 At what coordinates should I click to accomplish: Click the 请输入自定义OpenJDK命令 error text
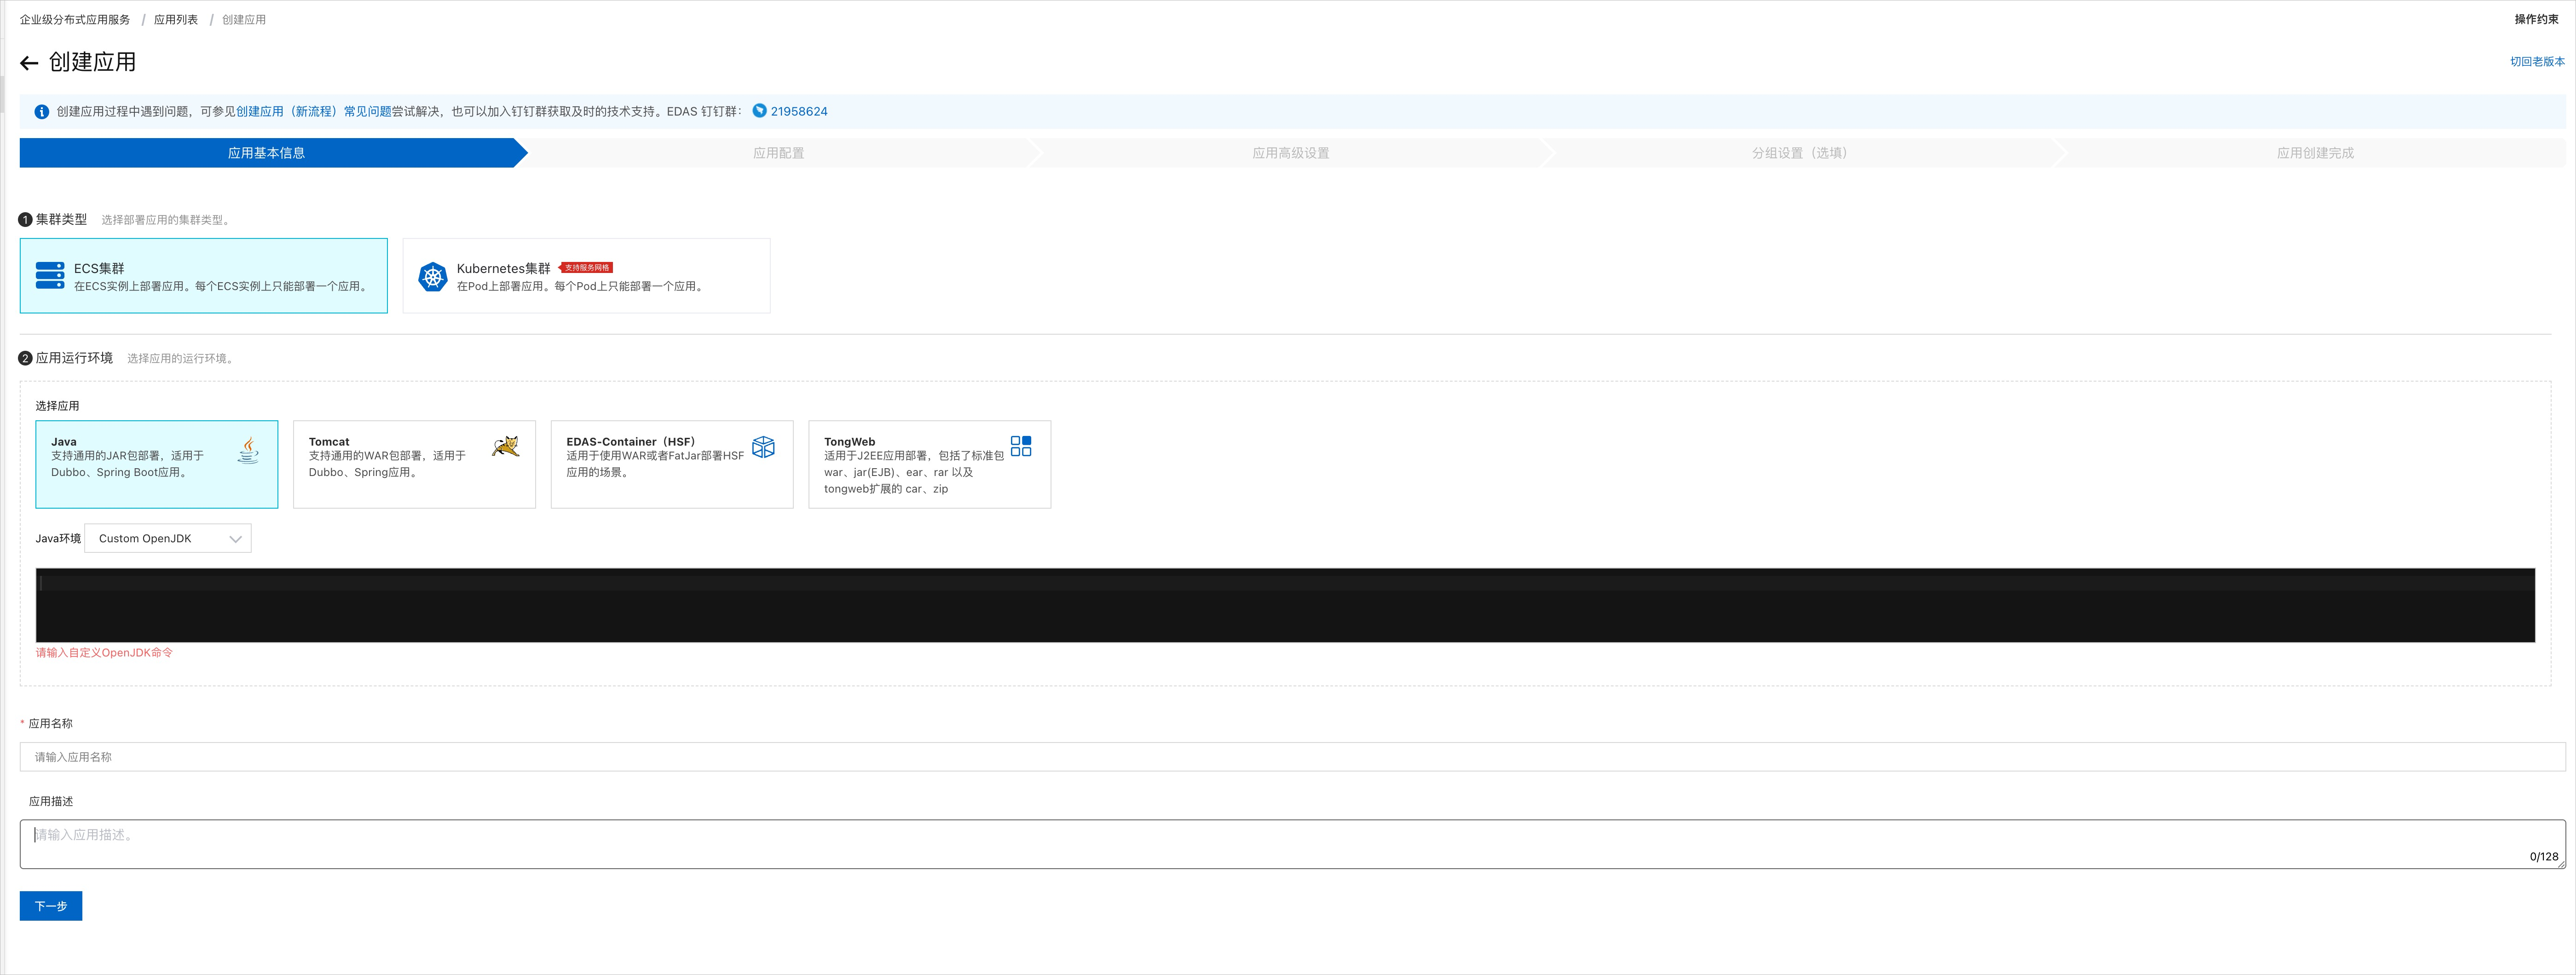point(104,653)
